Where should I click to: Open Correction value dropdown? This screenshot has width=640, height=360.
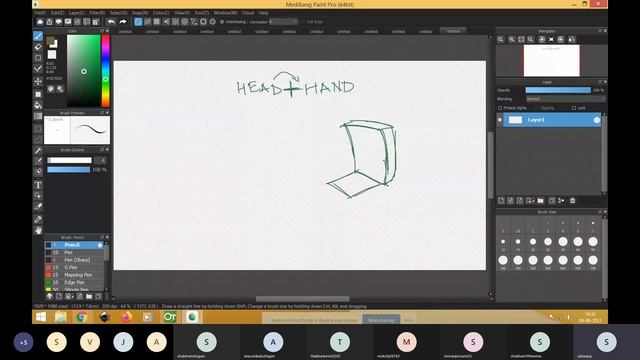coord(283,22)
